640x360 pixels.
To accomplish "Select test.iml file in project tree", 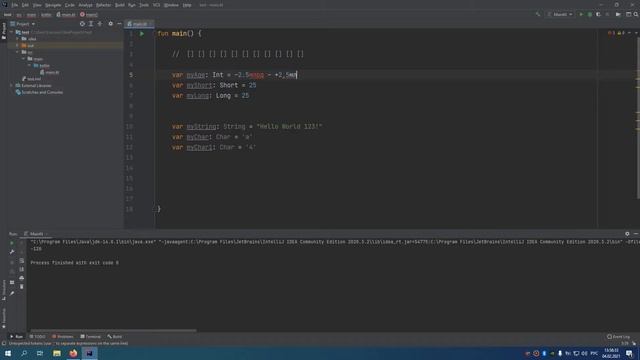I will (31, 79).
